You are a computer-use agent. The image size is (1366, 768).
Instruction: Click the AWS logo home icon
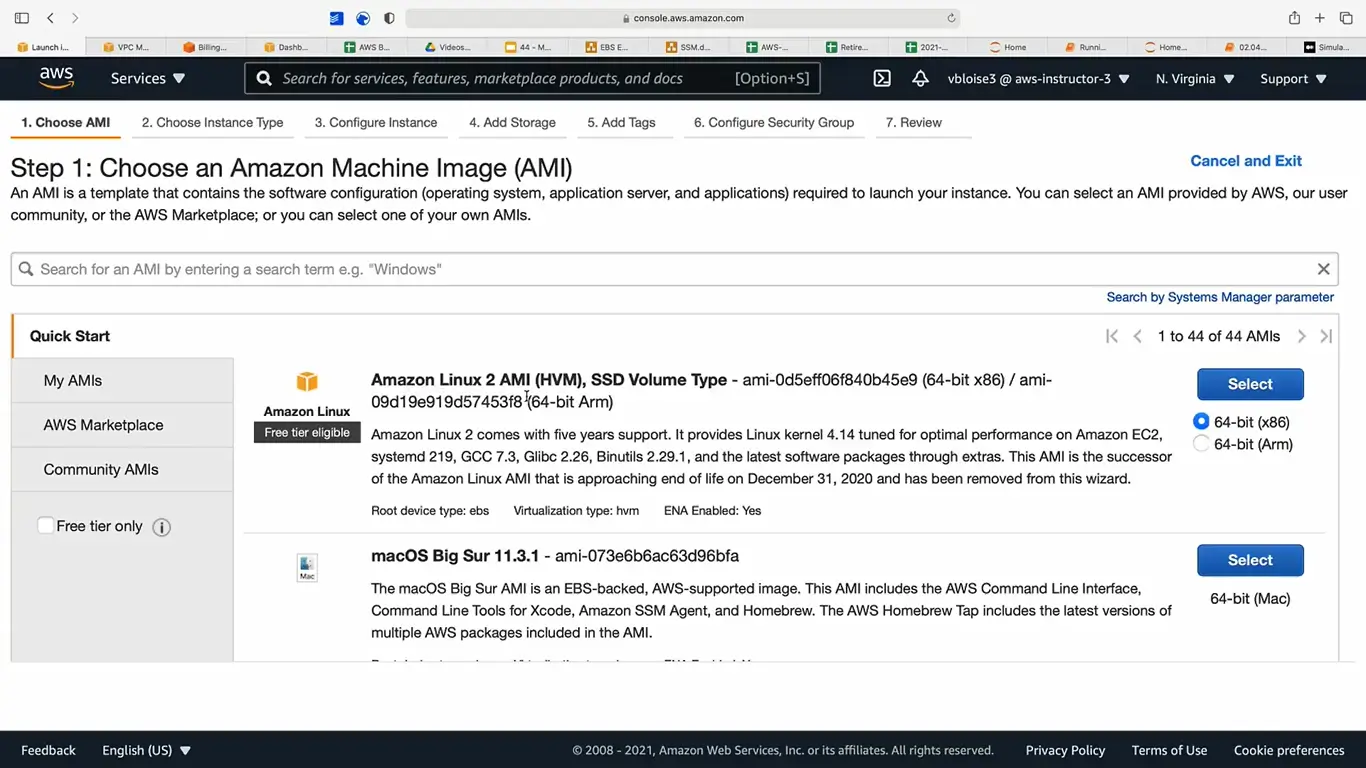[x=57, y=78]
